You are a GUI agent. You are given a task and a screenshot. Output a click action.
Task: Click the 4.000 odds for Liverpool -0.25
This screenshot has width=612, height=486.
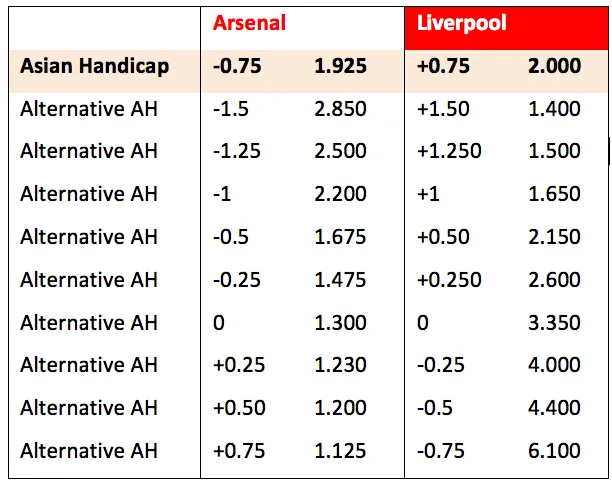point(555,365)
